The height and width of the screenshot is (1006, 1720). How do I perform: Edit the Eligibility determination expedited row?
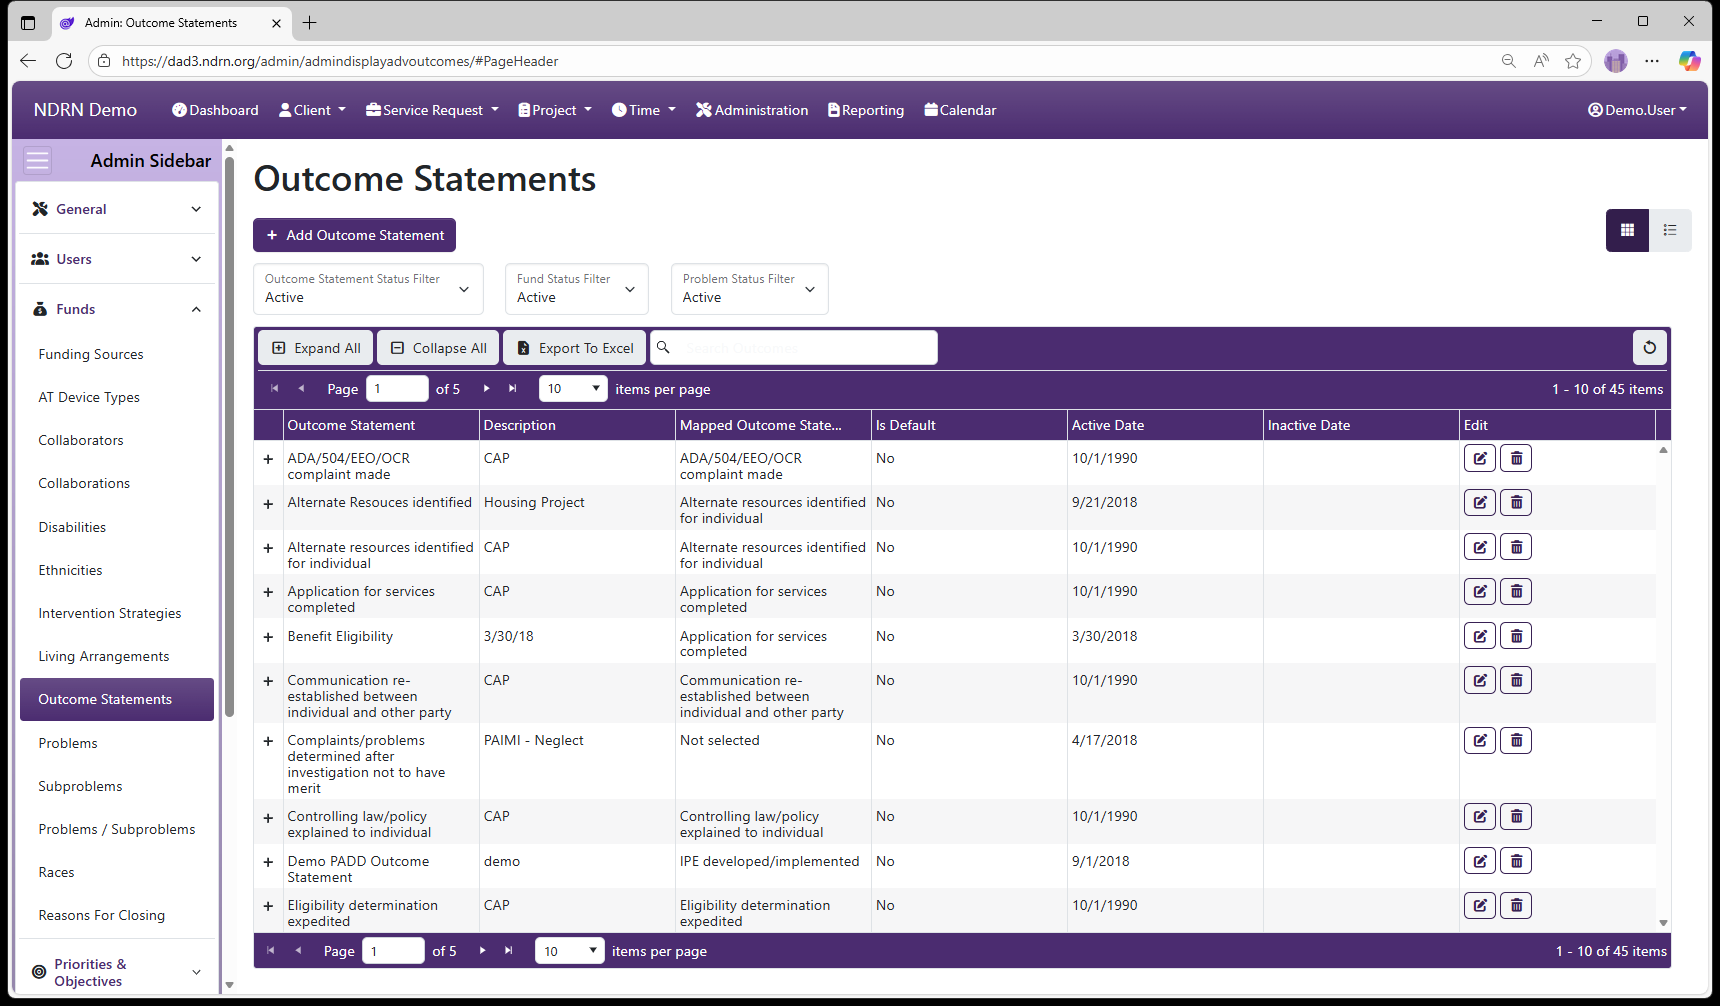[x=1480, y=905]
